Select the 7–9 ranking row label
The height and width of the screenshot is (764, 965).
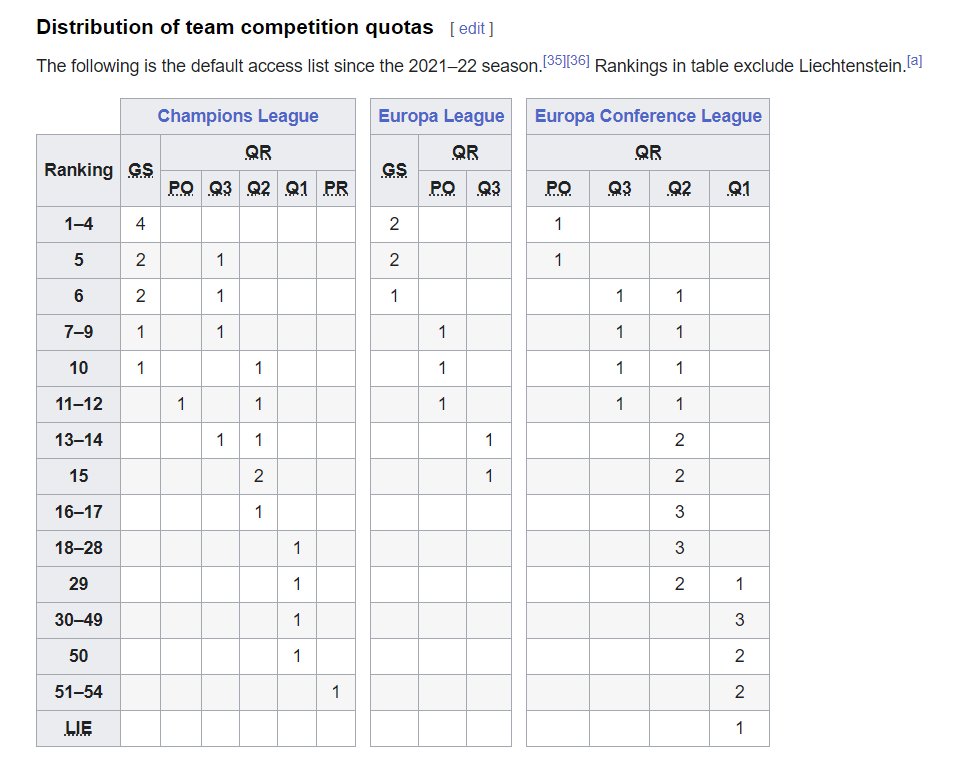(x=78, y=332)
